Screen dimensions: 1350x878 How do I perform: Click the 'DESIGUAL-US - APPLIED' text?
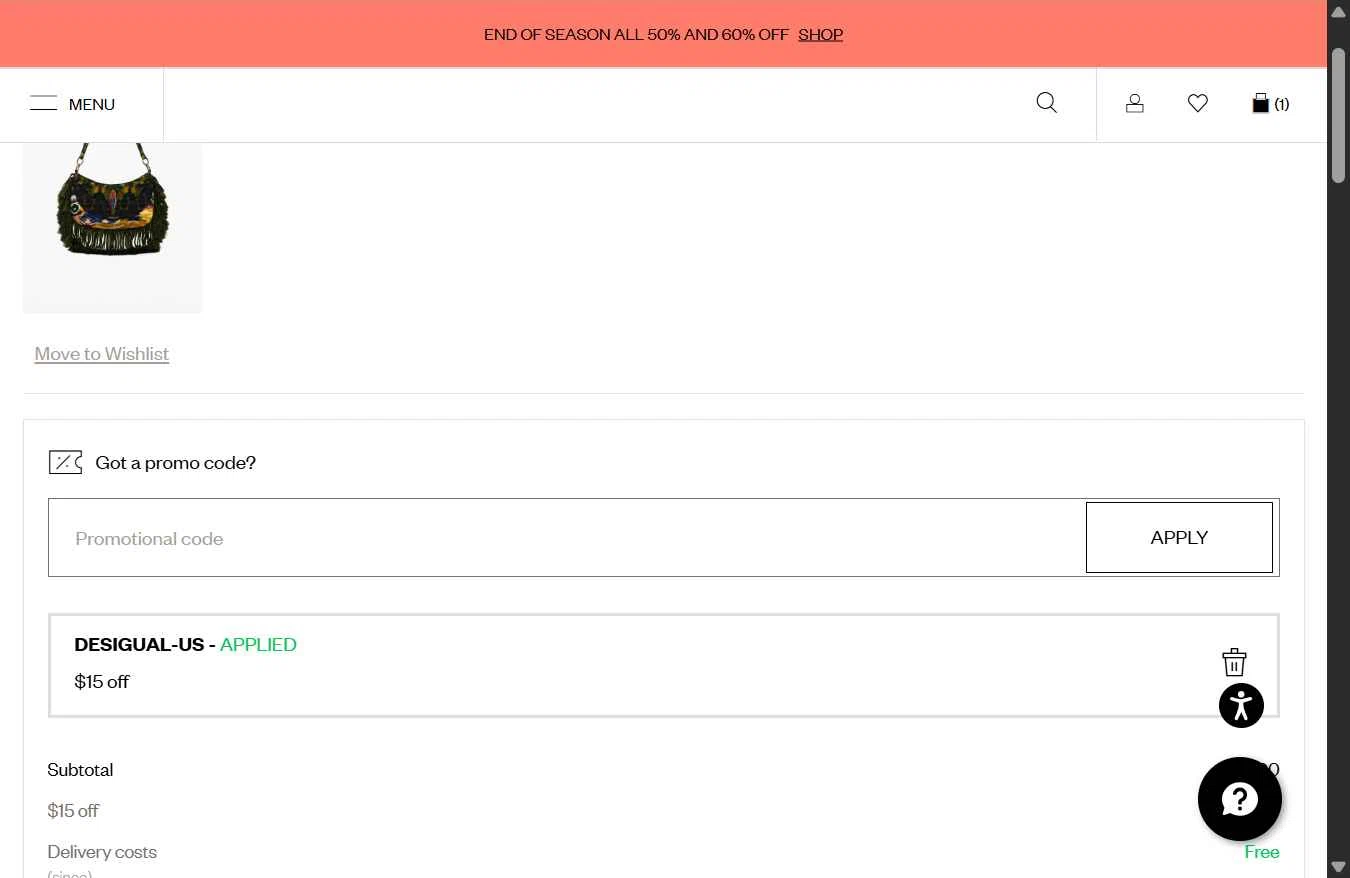point(185,645)
